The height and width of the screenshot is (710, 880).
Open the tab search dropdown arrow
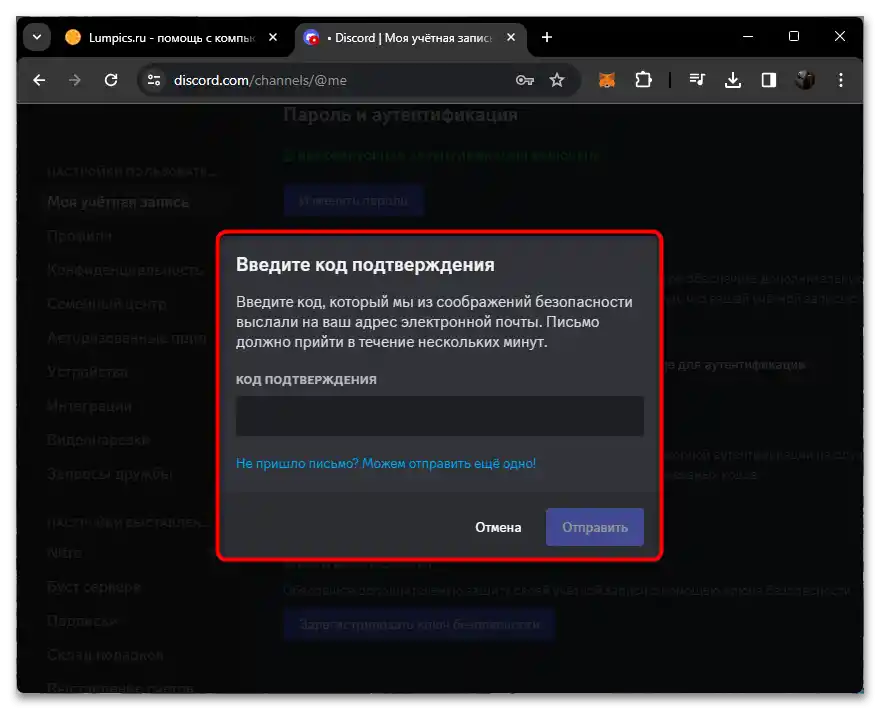pos(37,38)
